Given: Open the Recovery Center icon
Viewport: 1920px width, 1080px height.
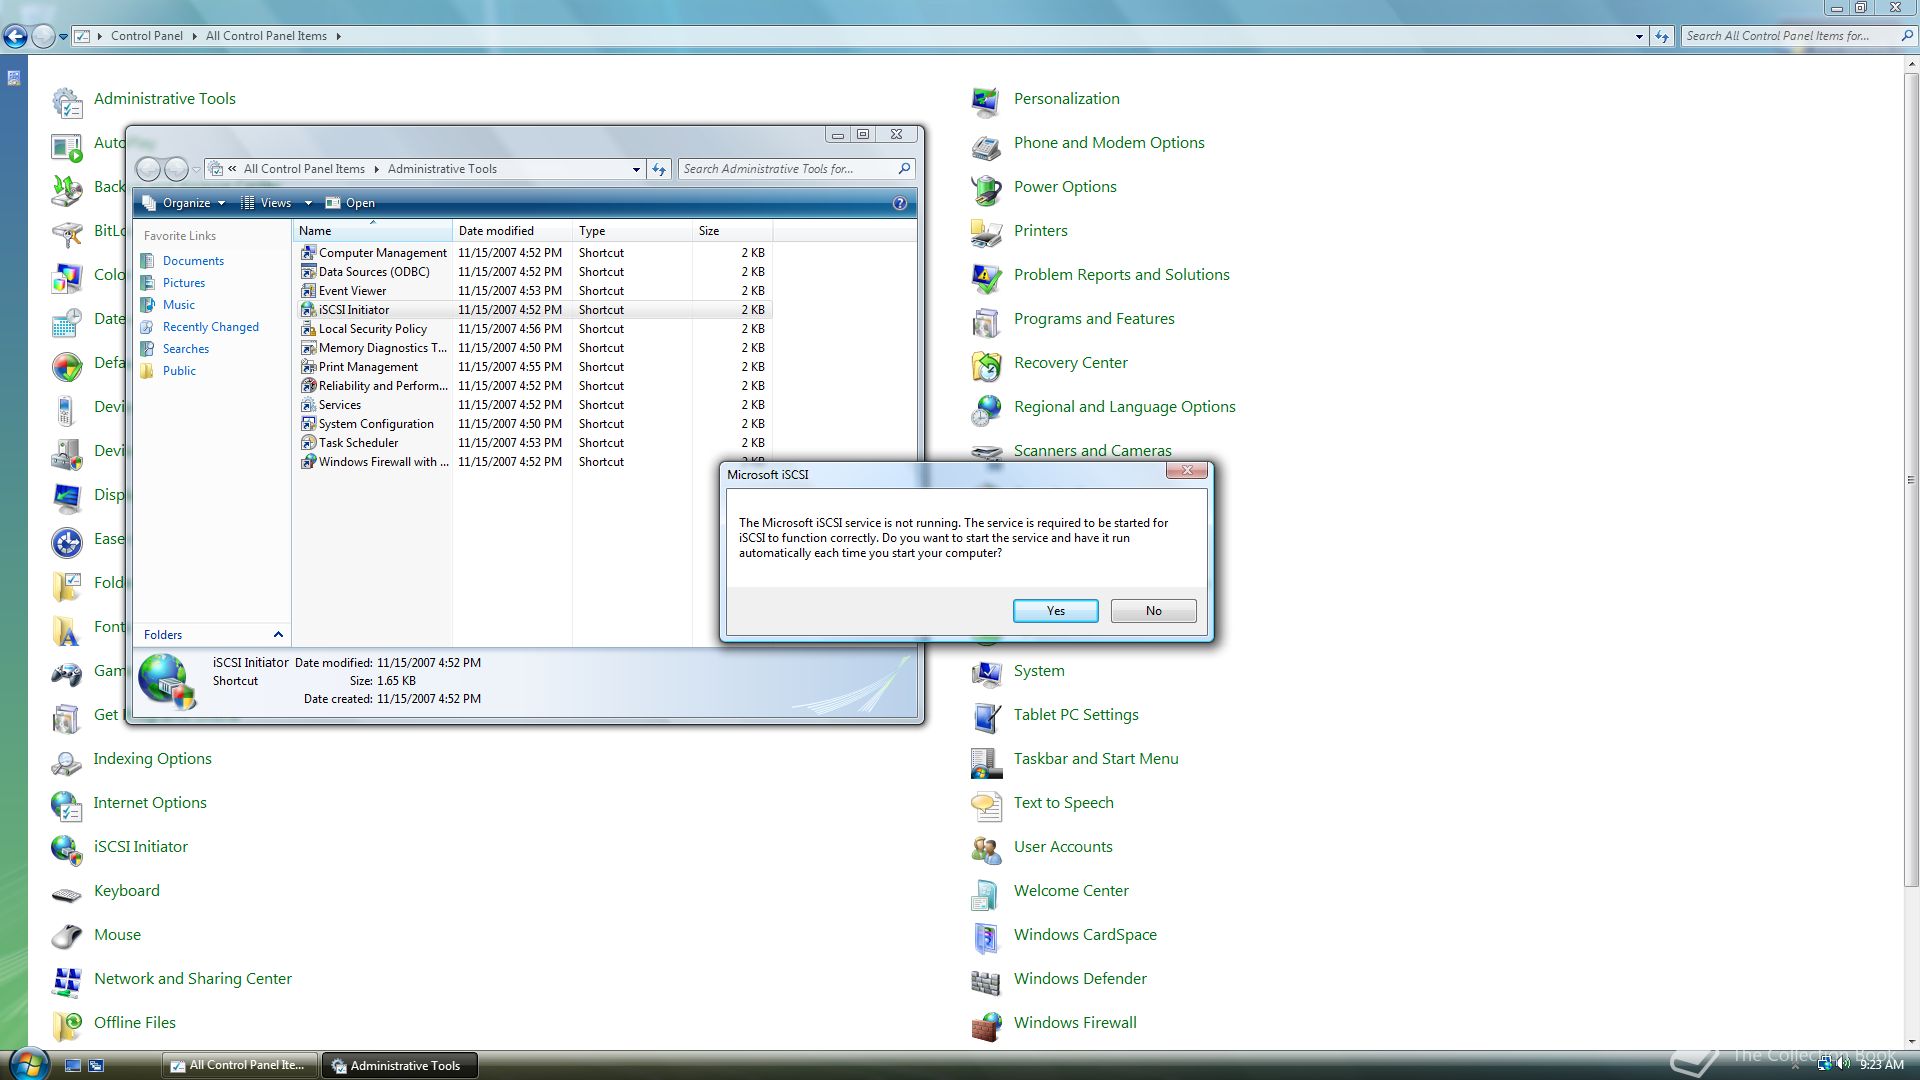Looking at the screenshot, I should pyautogui.click(x=986, y=364).
